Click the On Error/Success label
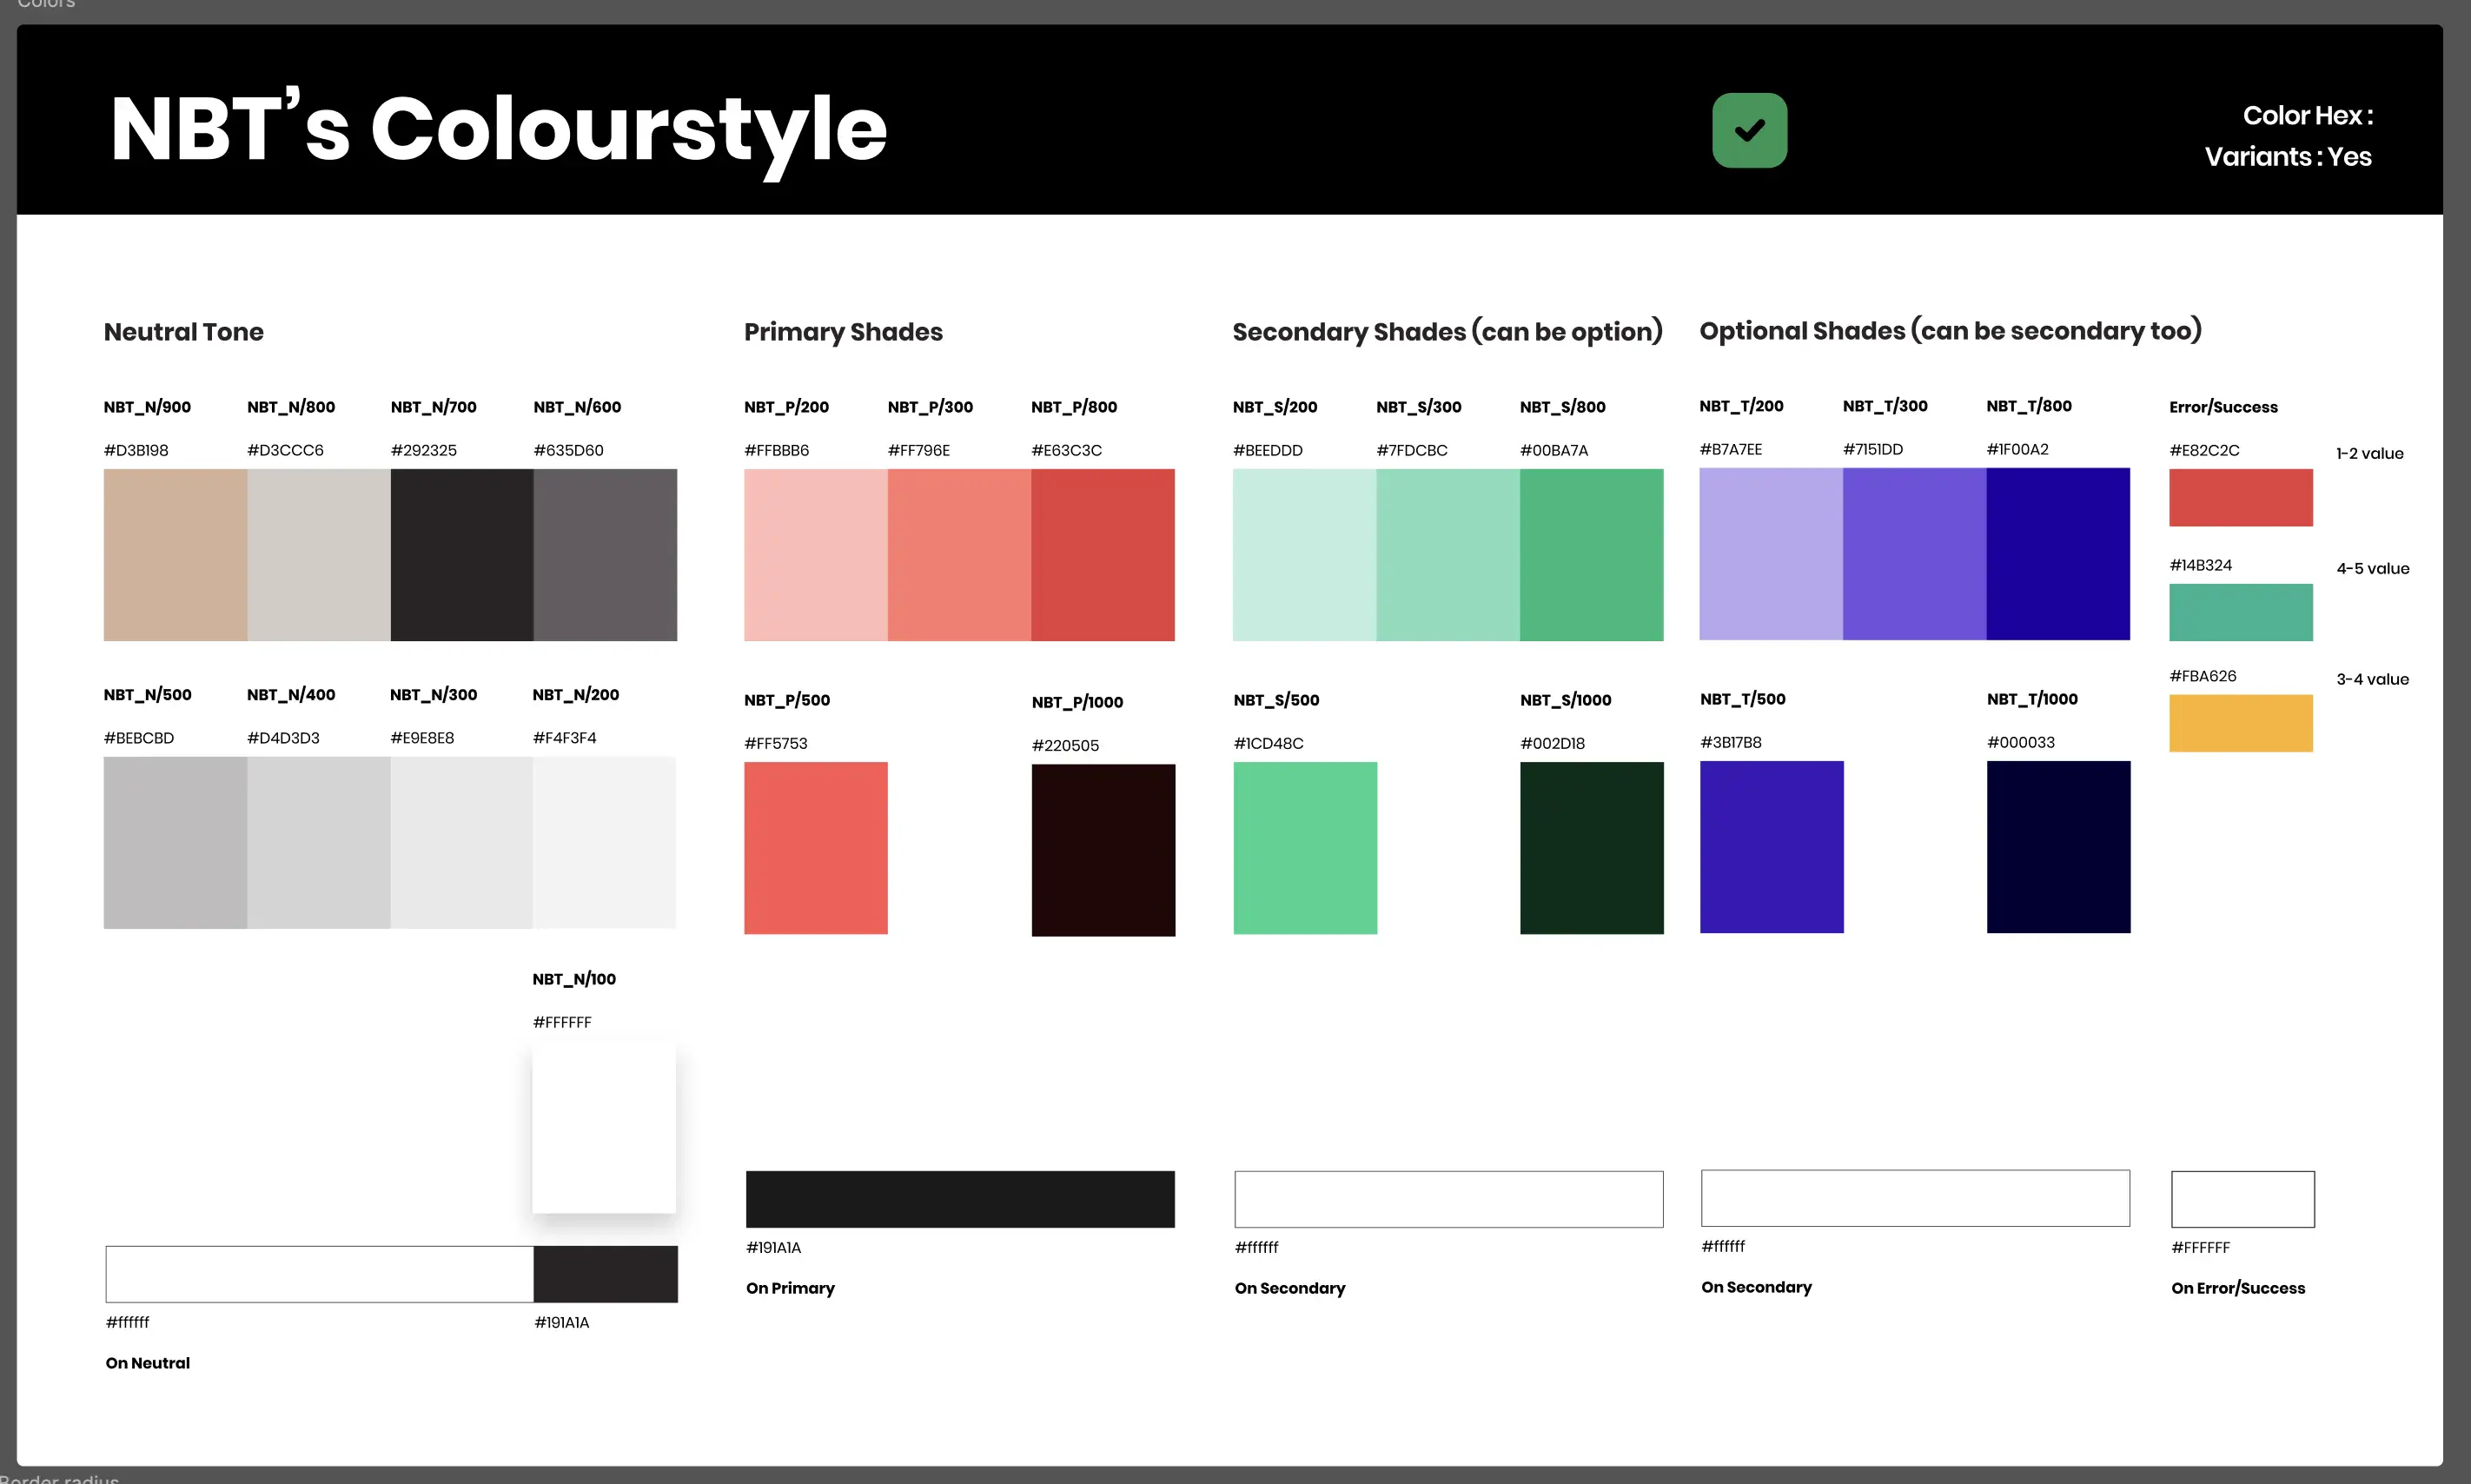This screenshot has width=2471, height=1484. (2238, 1288)
